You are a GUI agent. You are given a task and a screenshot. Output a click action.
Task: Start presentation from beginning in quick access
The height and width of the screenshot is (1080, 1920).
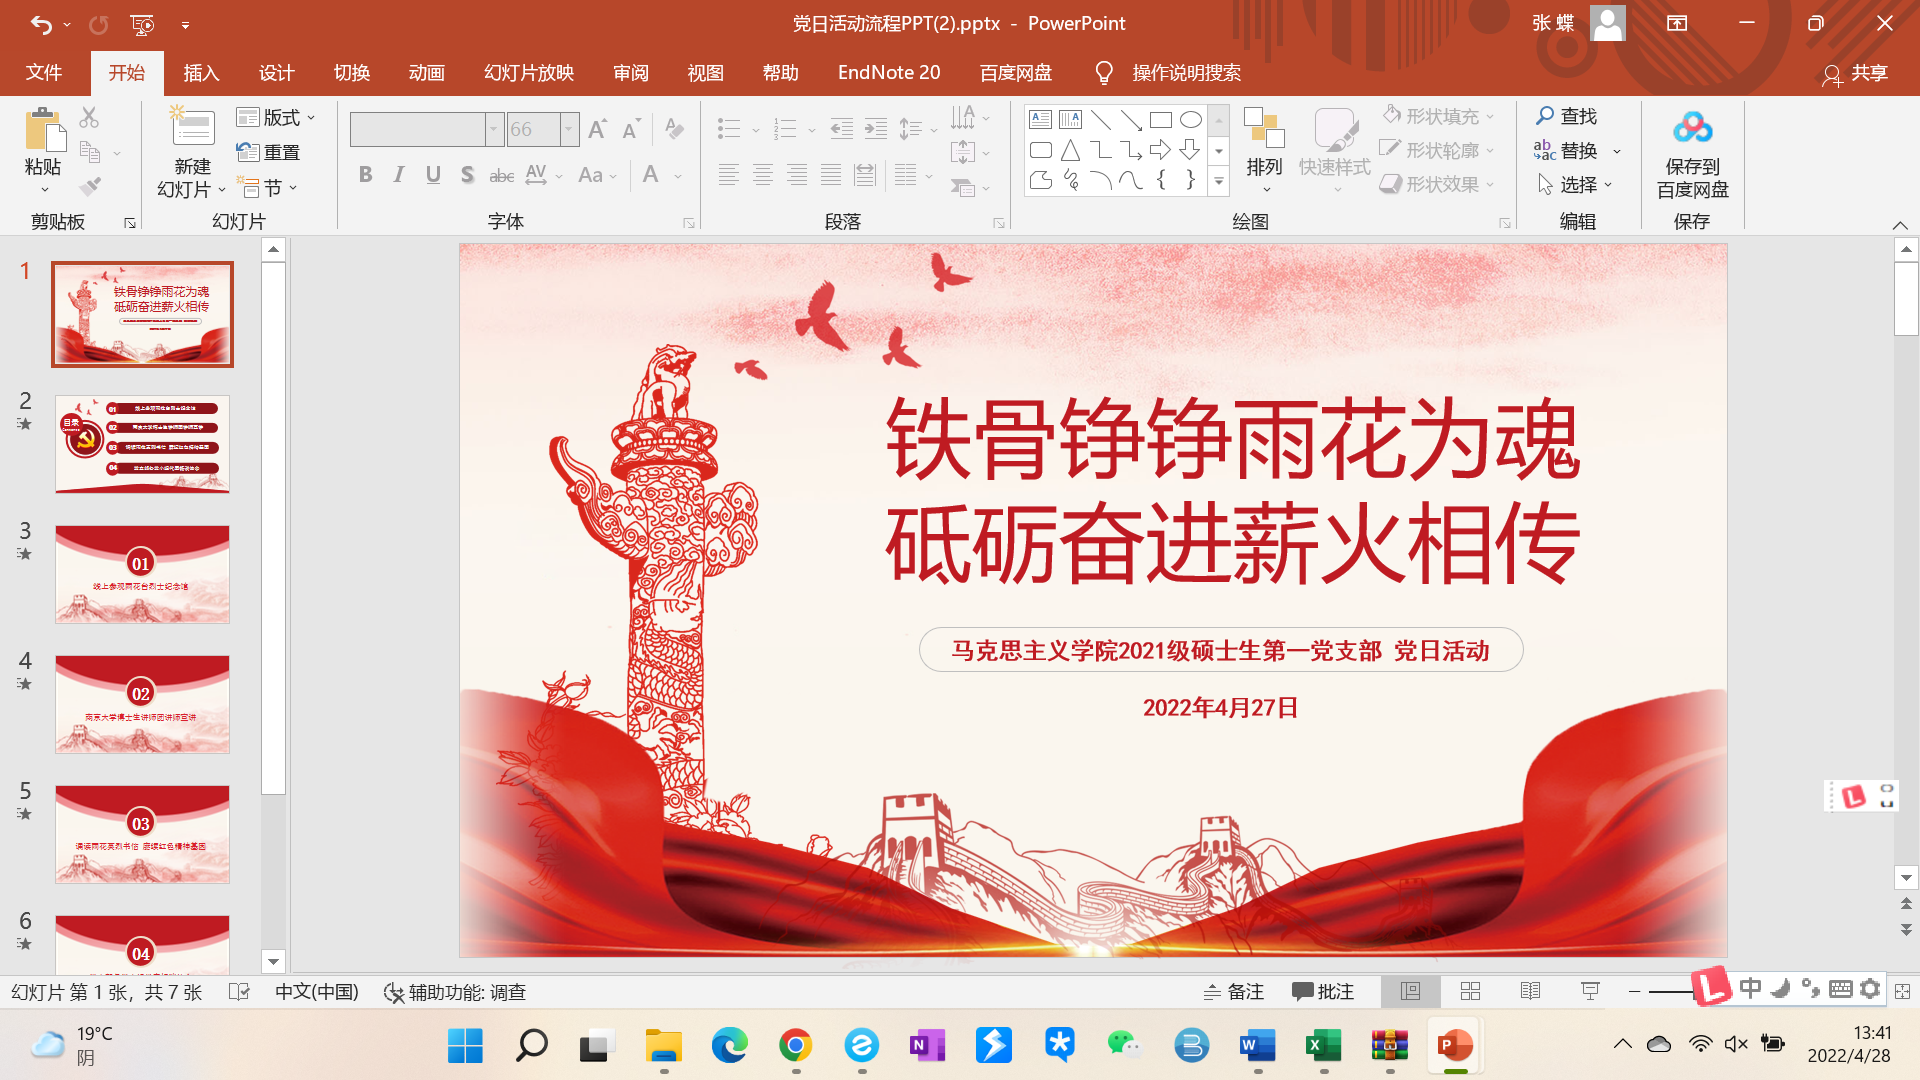coord(142,24)
